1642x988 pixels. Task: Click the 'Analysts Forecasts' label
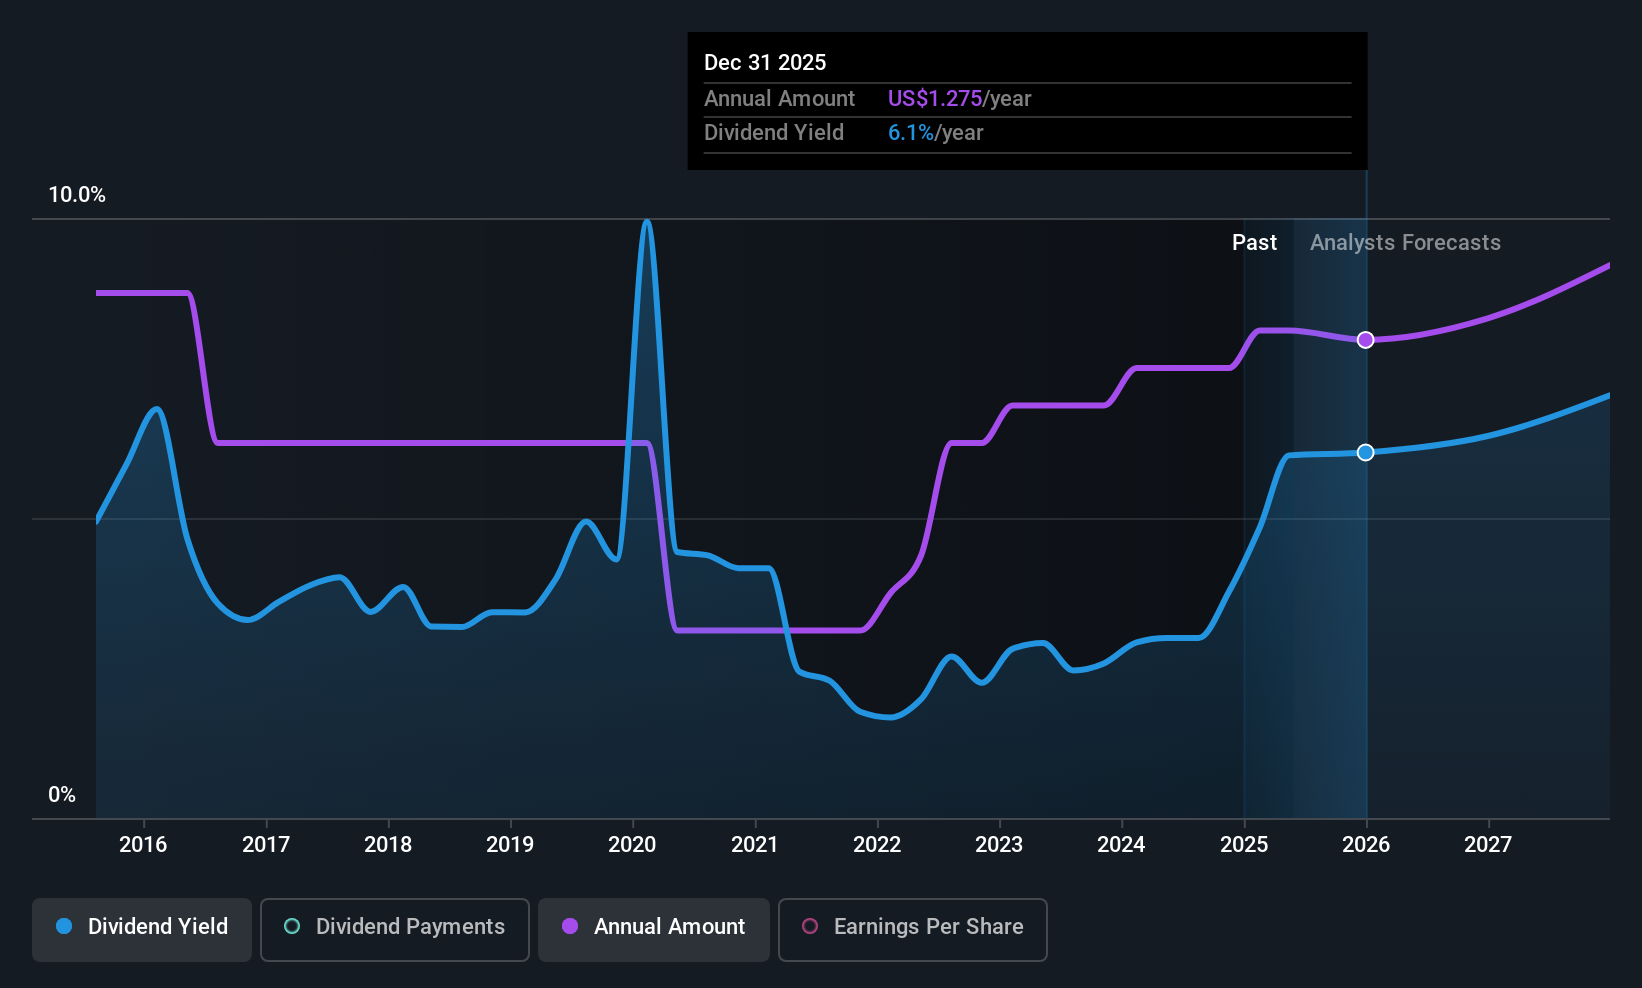(1405, 243)
